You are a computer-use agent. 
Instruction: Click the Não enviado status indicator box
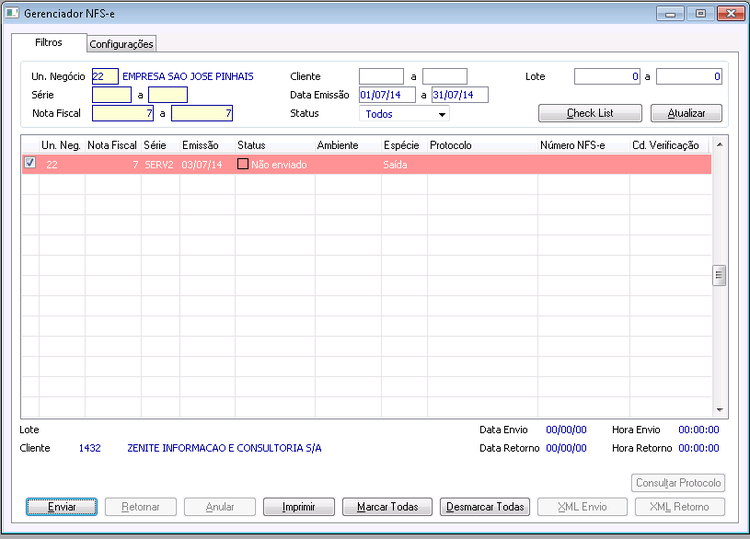click(x=243, y=164)
